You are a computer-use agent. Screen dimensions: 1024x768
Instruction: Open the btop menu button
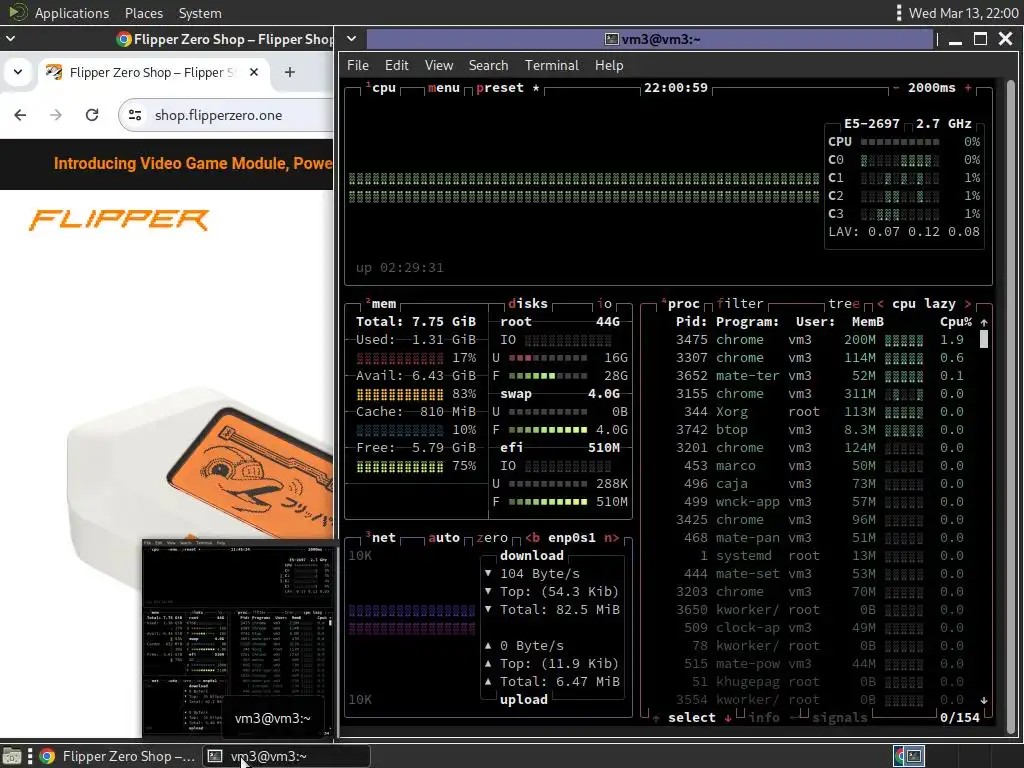point(444,88)
